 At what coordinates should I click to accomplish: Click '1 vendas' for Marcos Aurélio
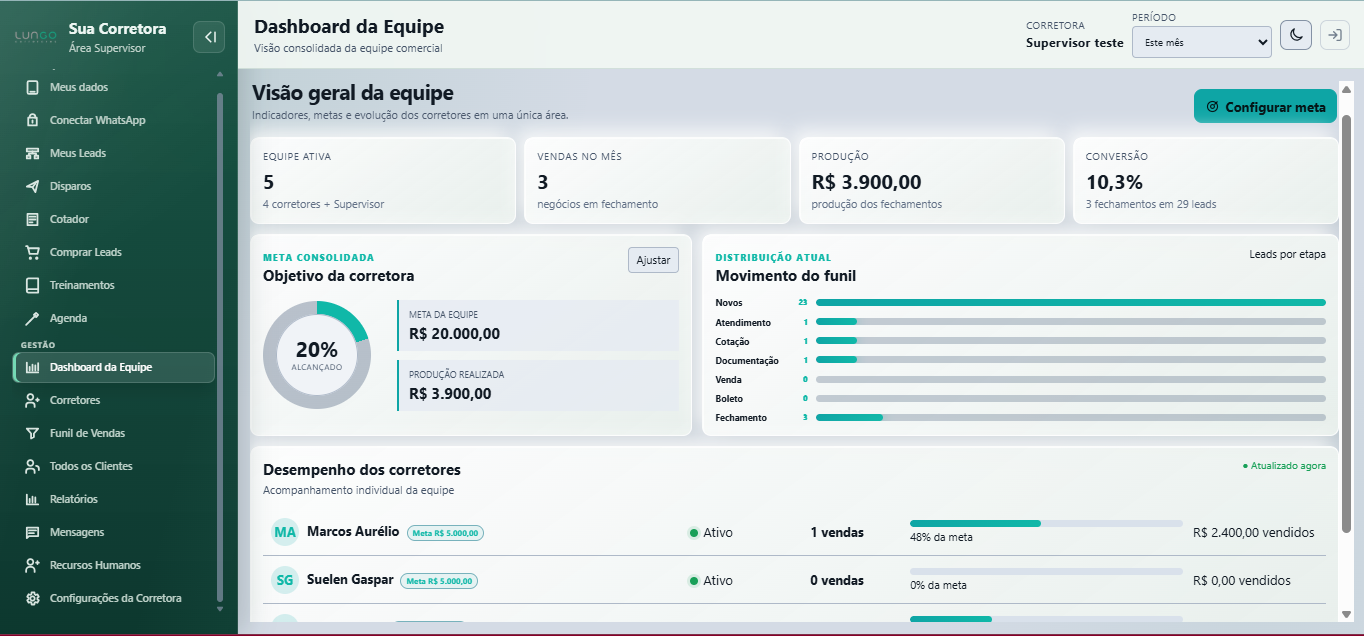837,533
